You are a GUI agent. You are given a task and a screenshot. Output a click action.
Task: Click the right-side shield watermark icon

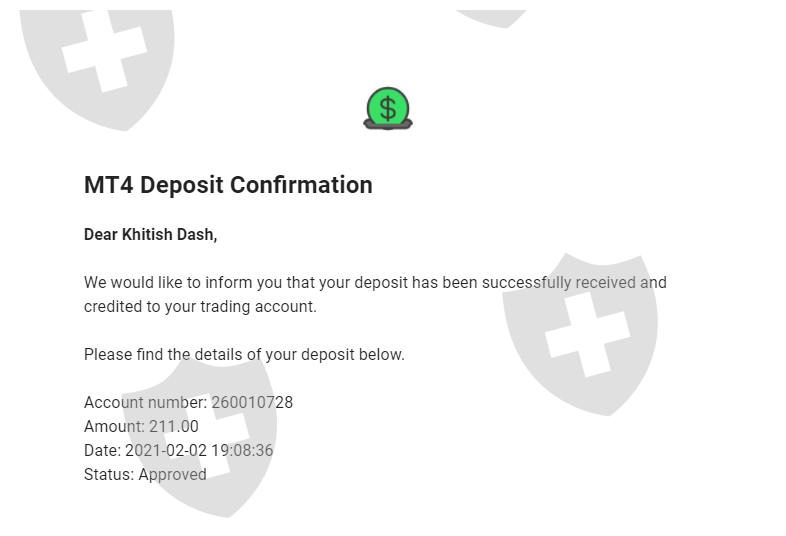581,331
